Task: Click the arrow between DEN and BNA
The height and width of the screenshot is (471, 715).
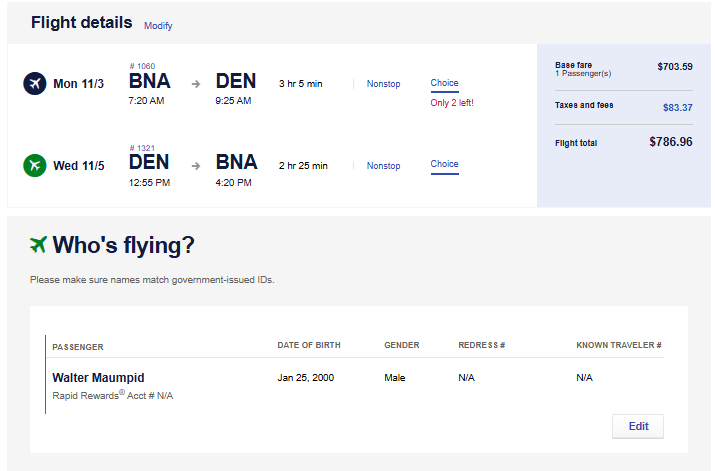Action: click(x=196, y=165)
